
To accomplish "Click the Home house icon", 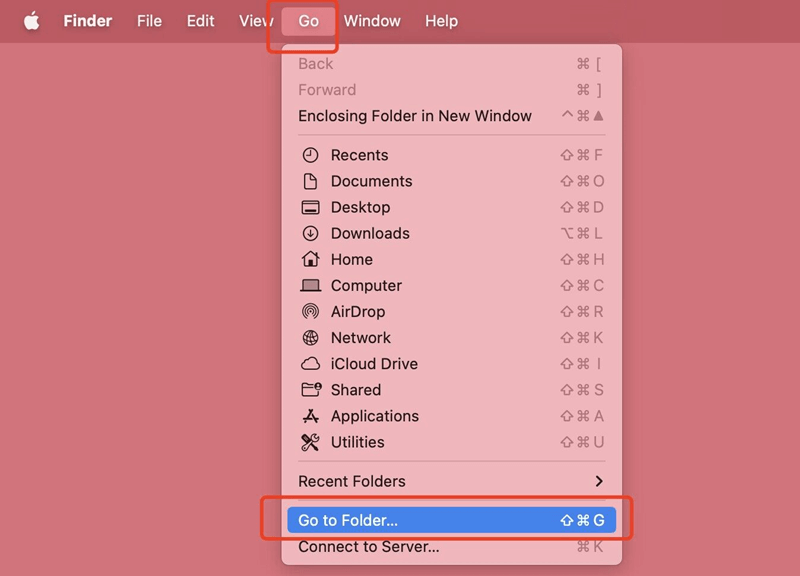I will pos(311,259).
